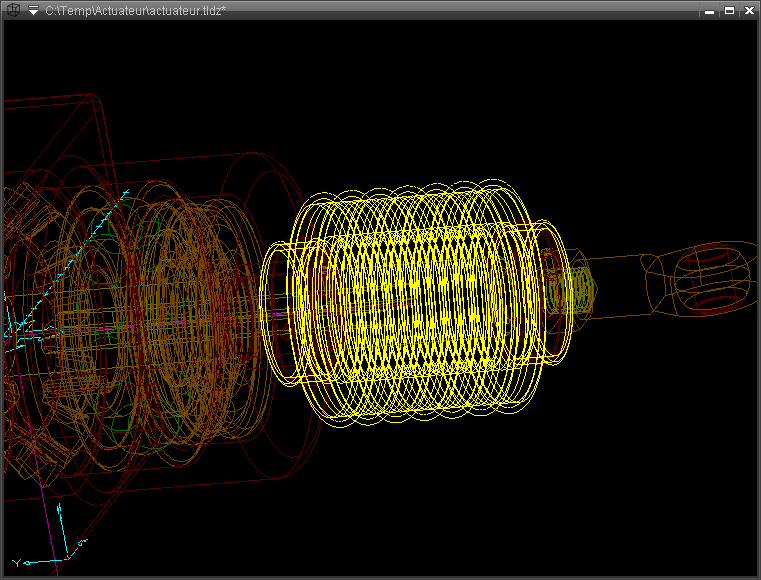The height and width of the screenshot is (580, 761).
Task: Pick the dark red box corner top left
Action: tap(92, 97)
